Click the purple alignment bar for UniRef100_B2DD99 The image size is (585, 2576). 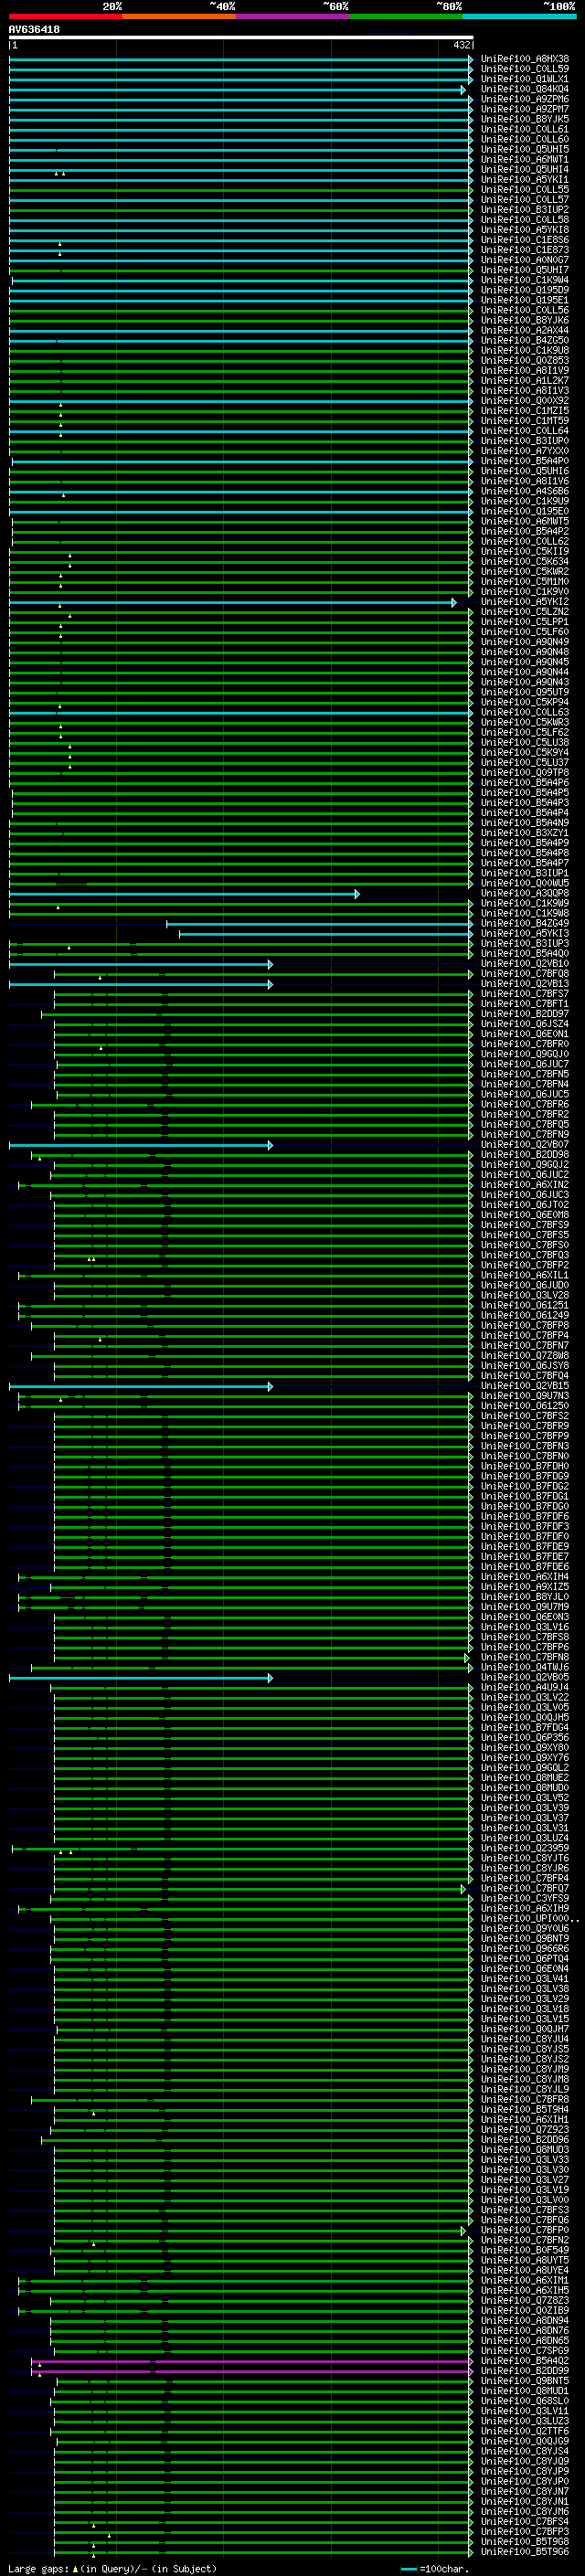pos(252,2371)
